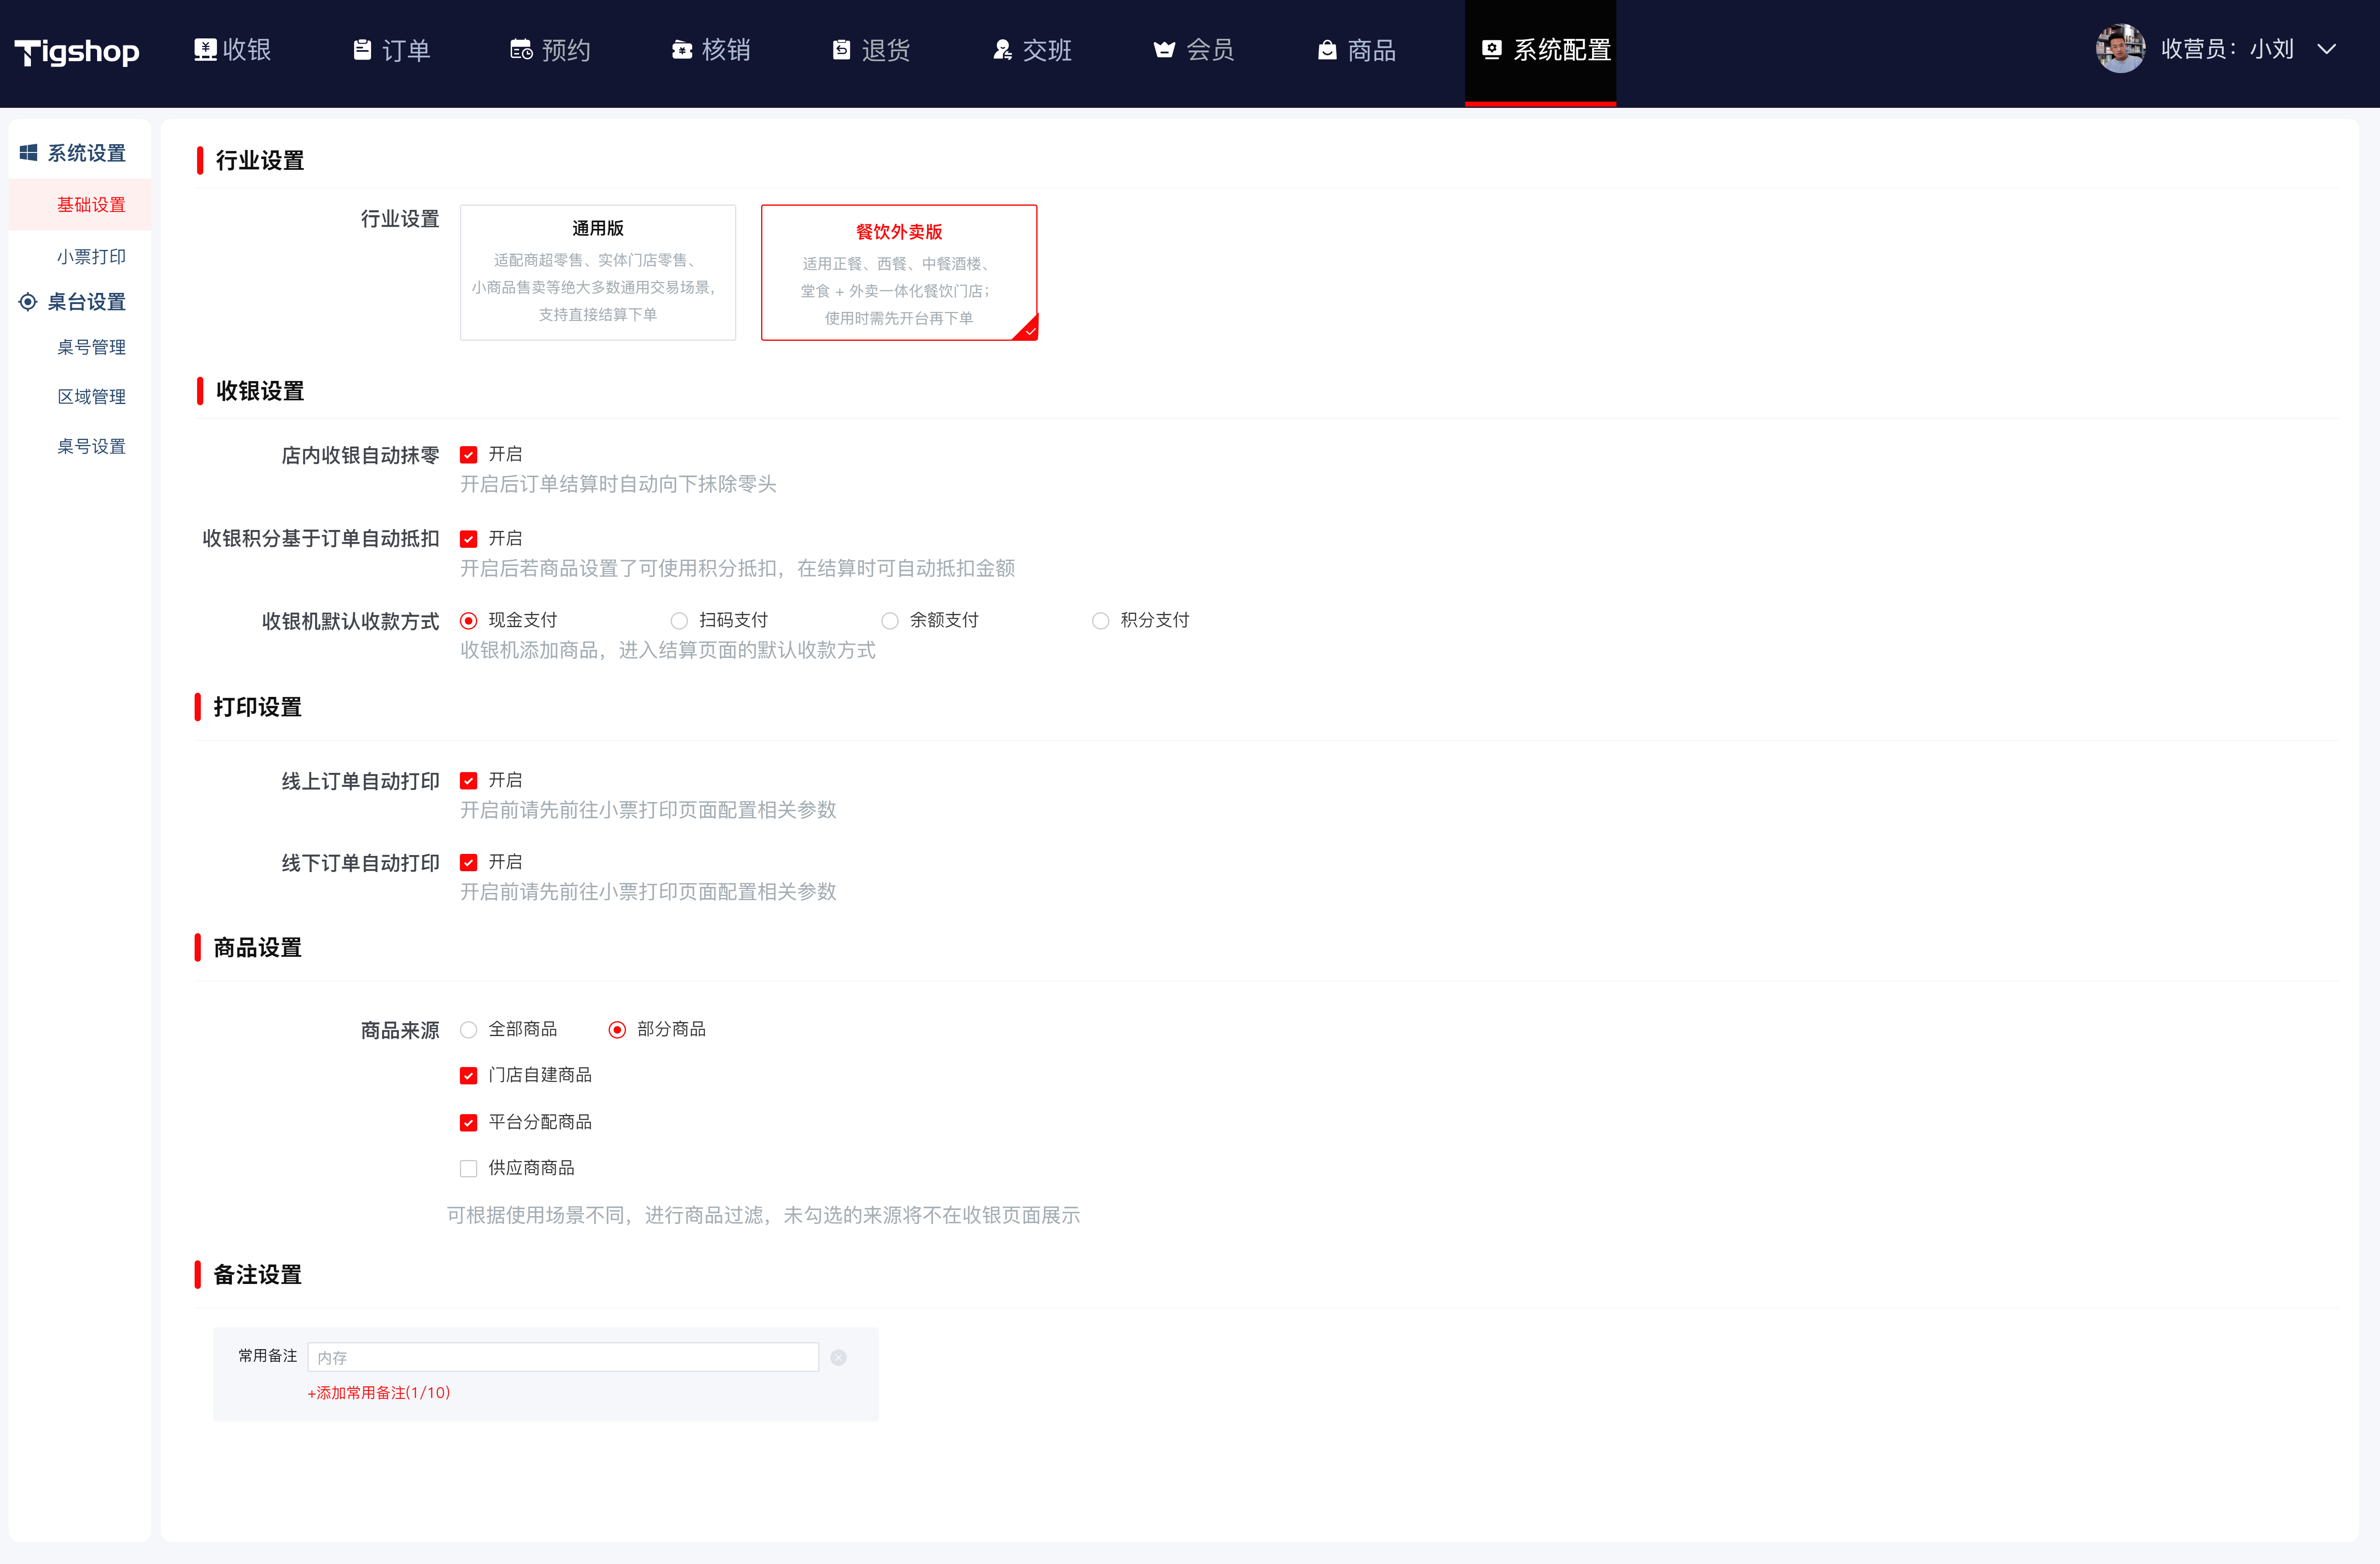Switch to the 交班 tab

click(x=1032, y=50)
